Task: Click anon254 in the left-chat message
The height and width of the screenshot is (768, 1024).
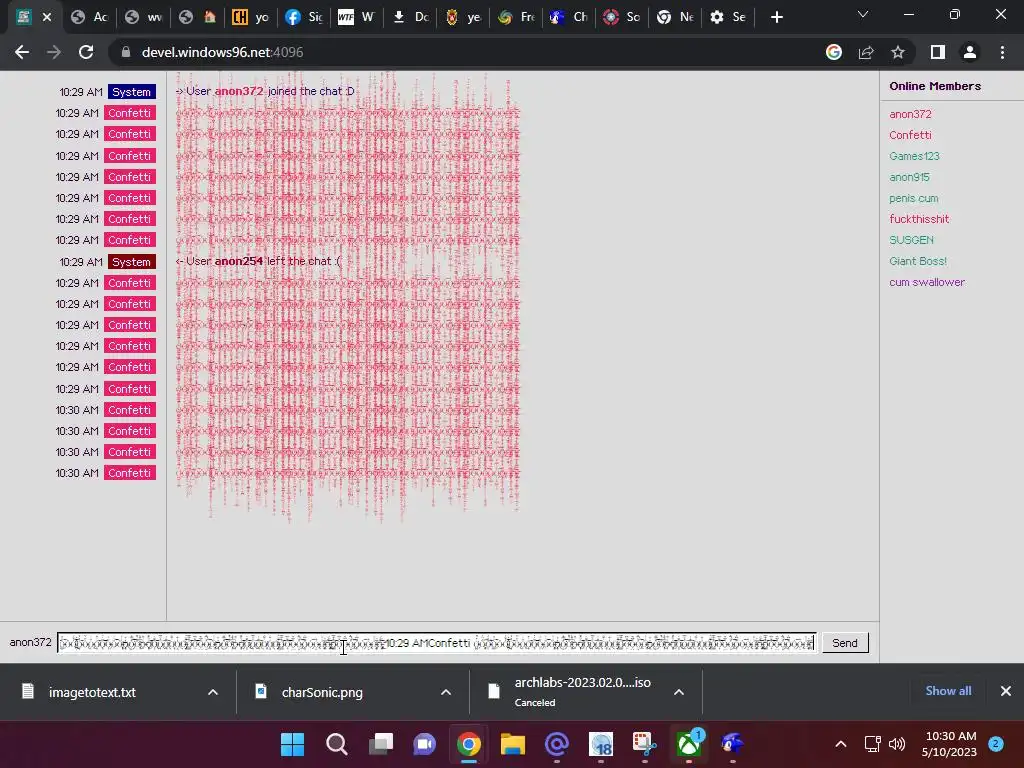Action: 238,261
